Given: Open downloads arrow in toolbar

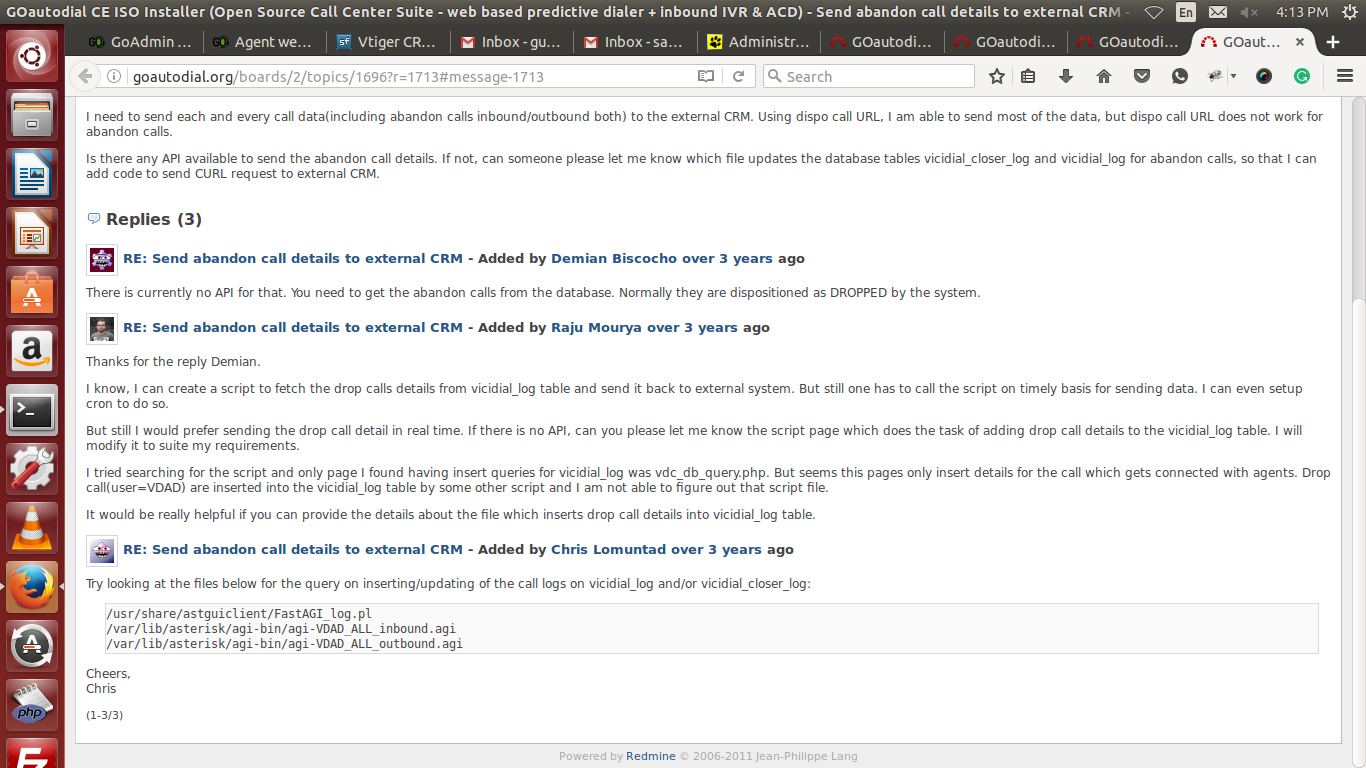Looking at the screenshot, I should (x=1066, y=76).
